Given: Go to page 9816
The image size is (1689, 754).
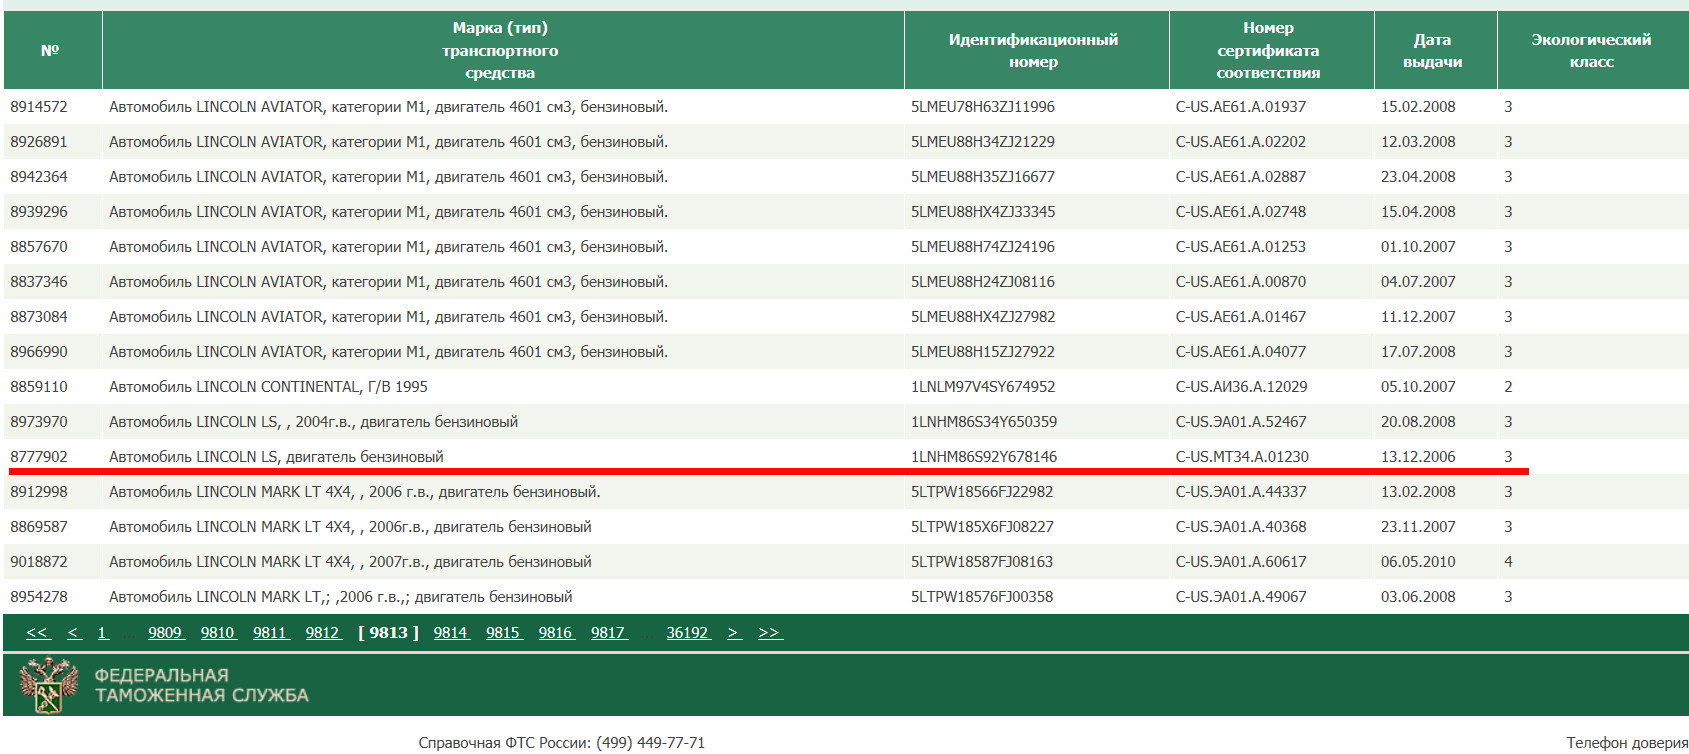Looking at the screenshot, I should 556,633.
